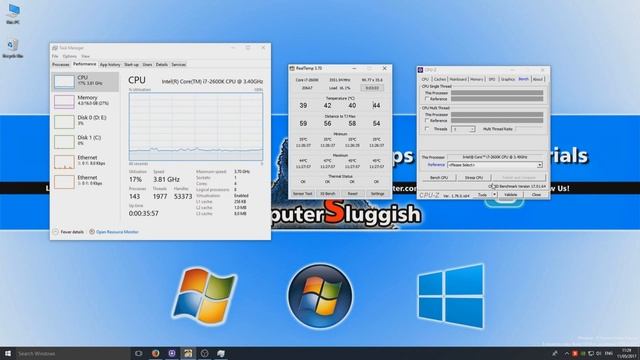Switch to the Performance tab
Viewport: 640px width, 360px height.
[x=84, y=64]
